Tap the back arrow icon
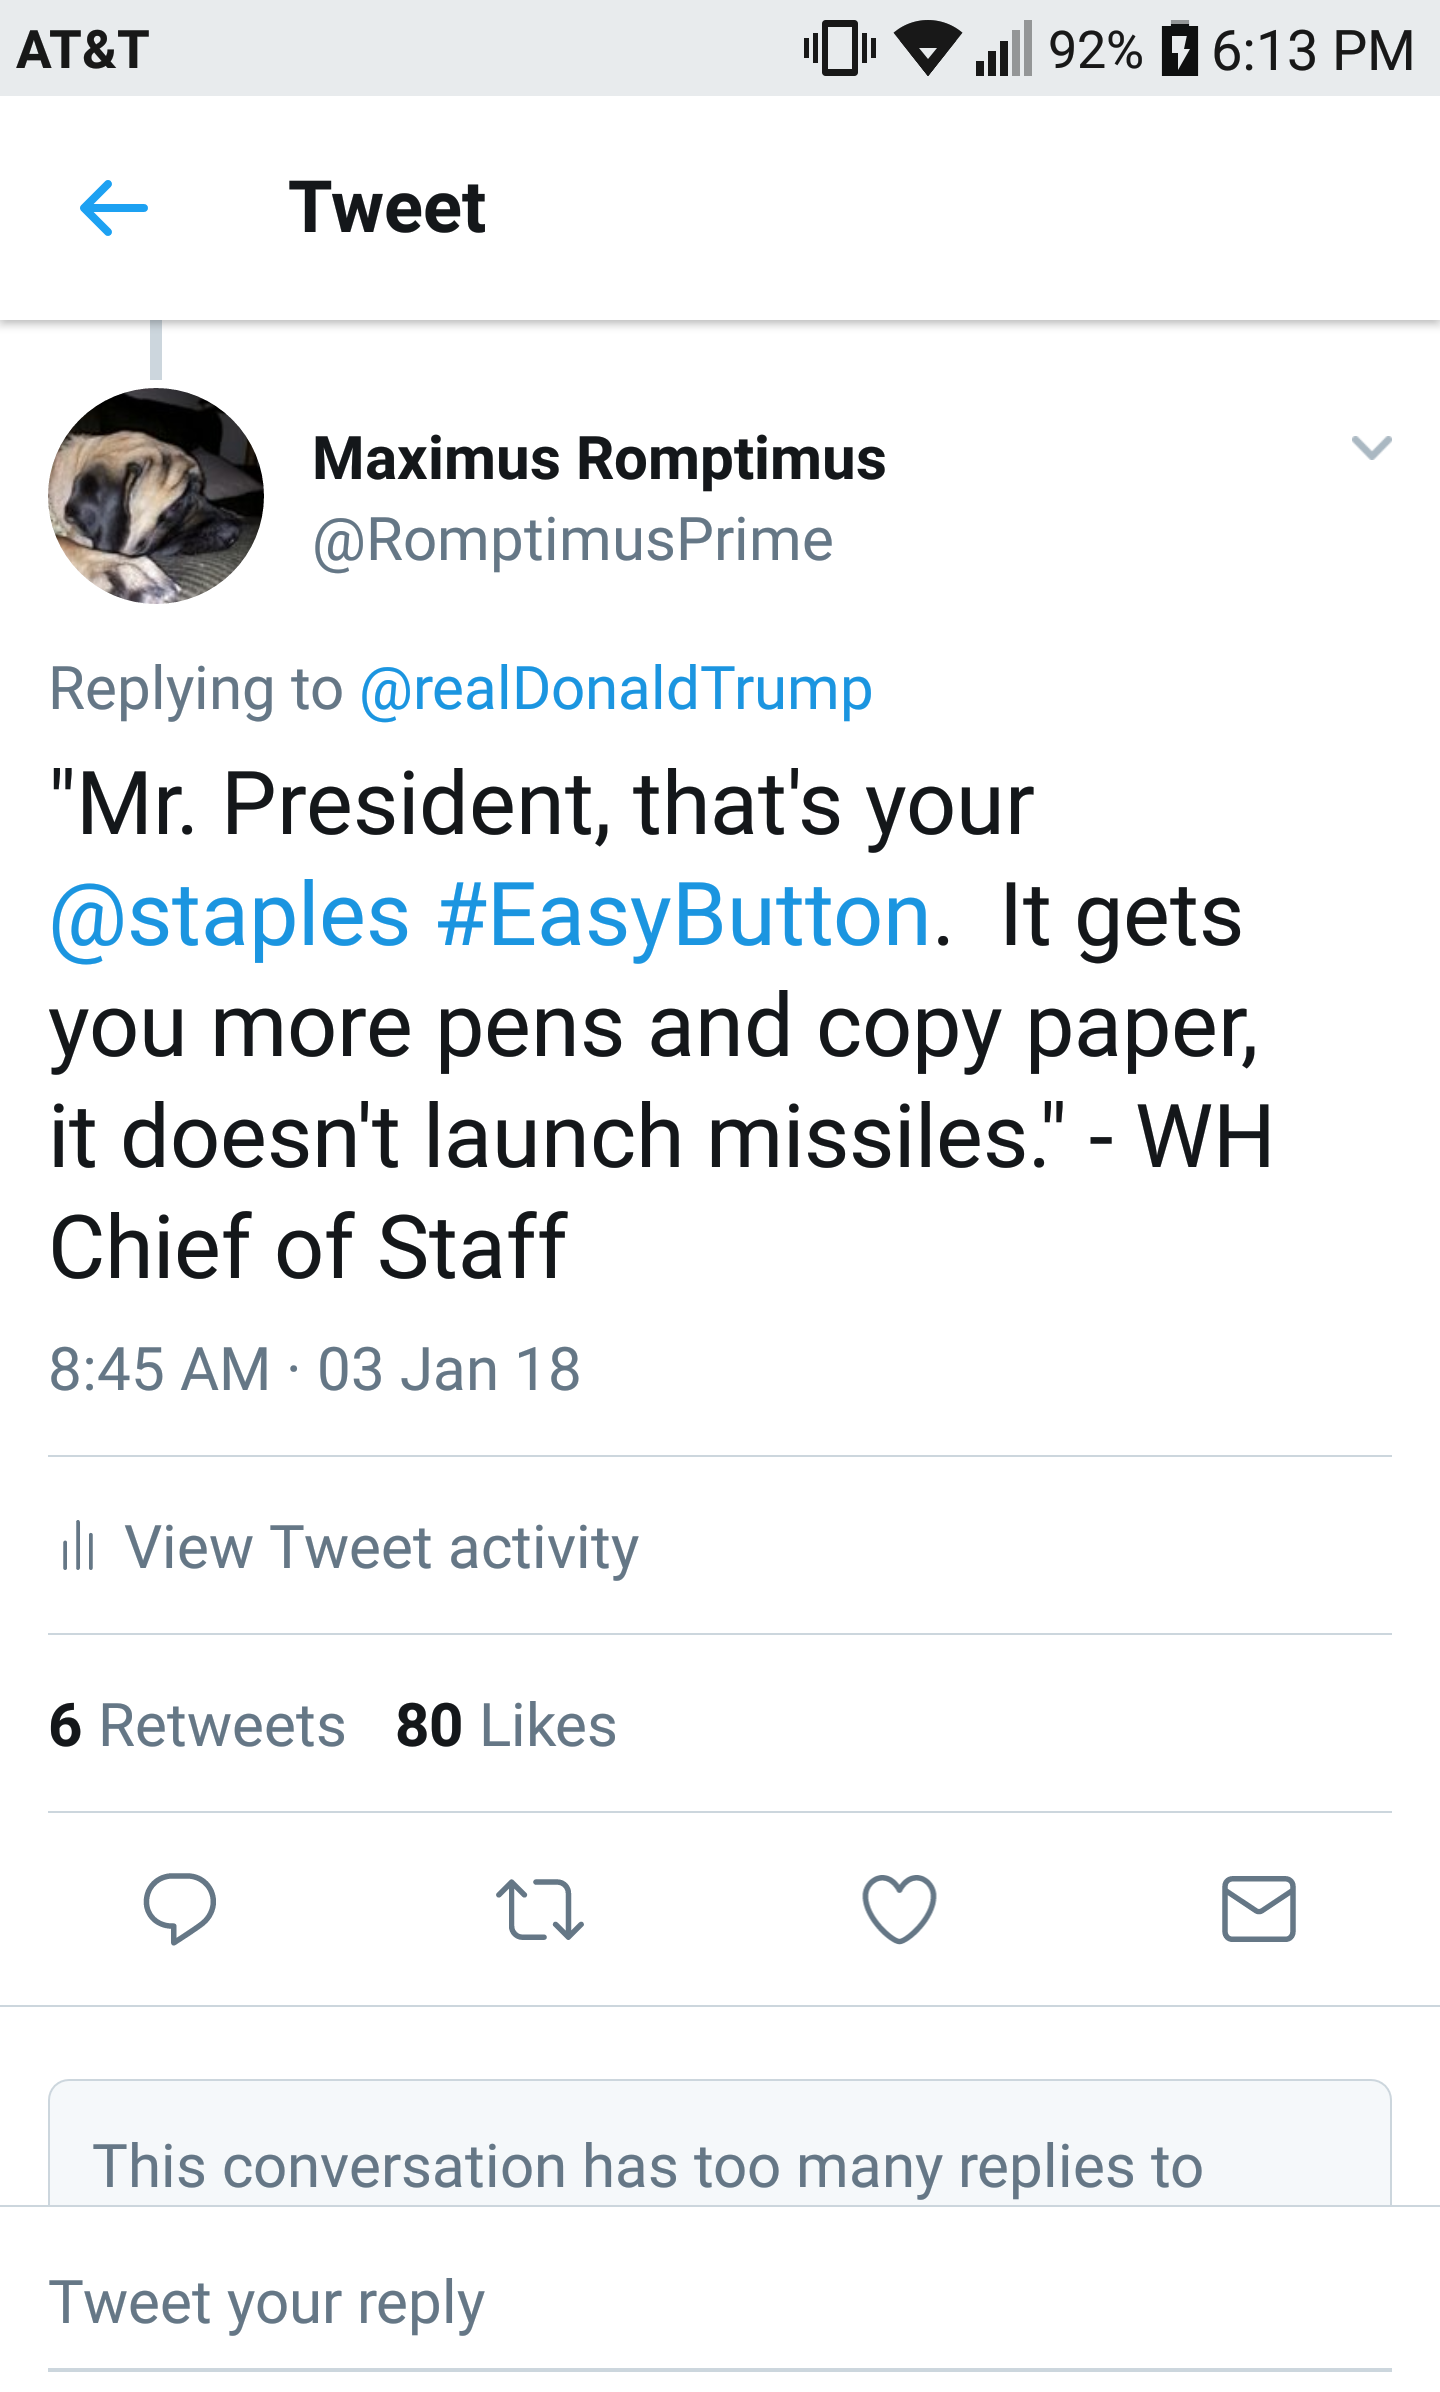1440x2392 pixels. pos(114,208)
